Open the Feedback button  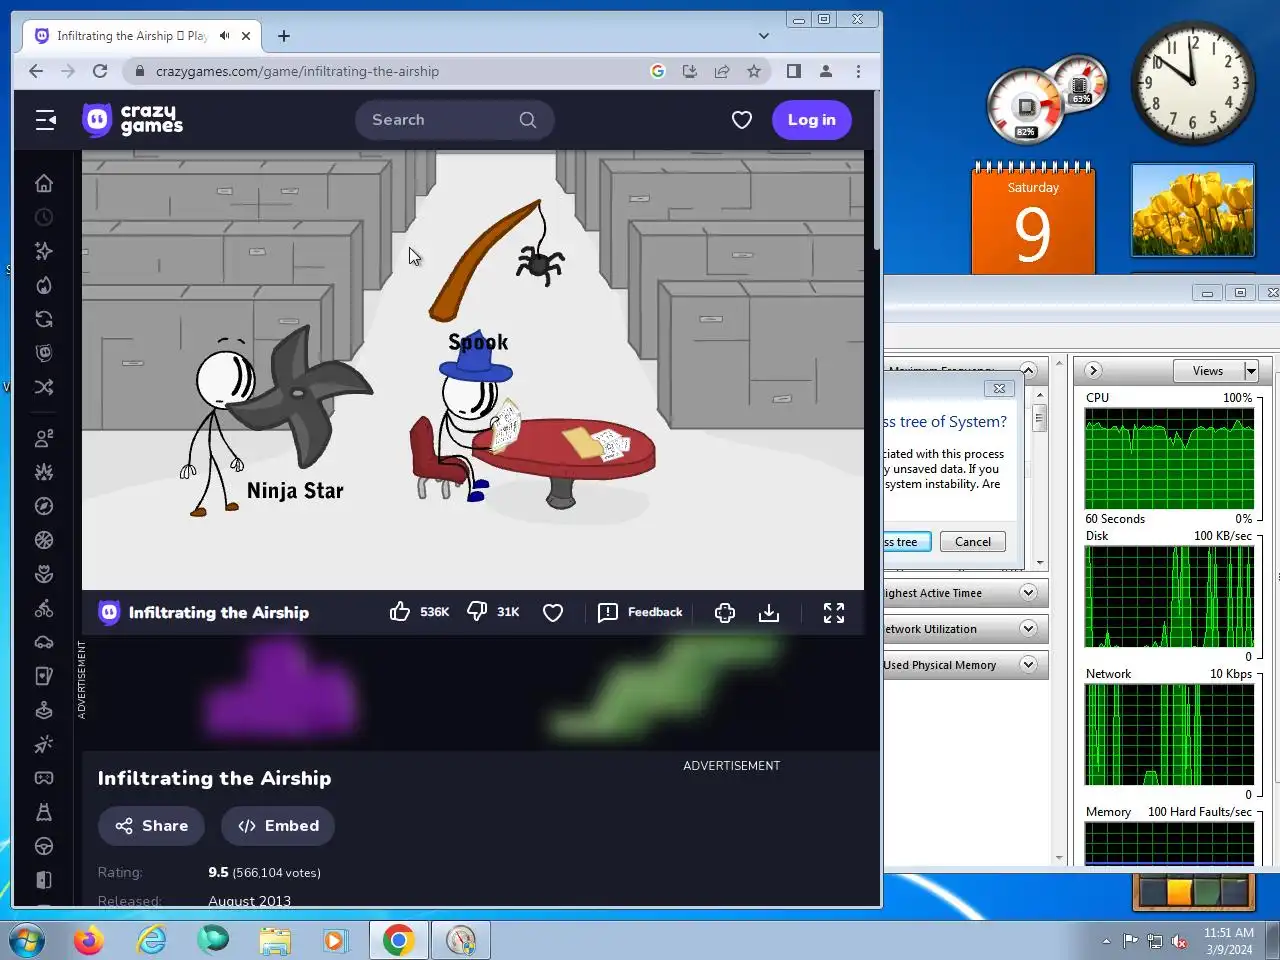(x=640, y=613)
